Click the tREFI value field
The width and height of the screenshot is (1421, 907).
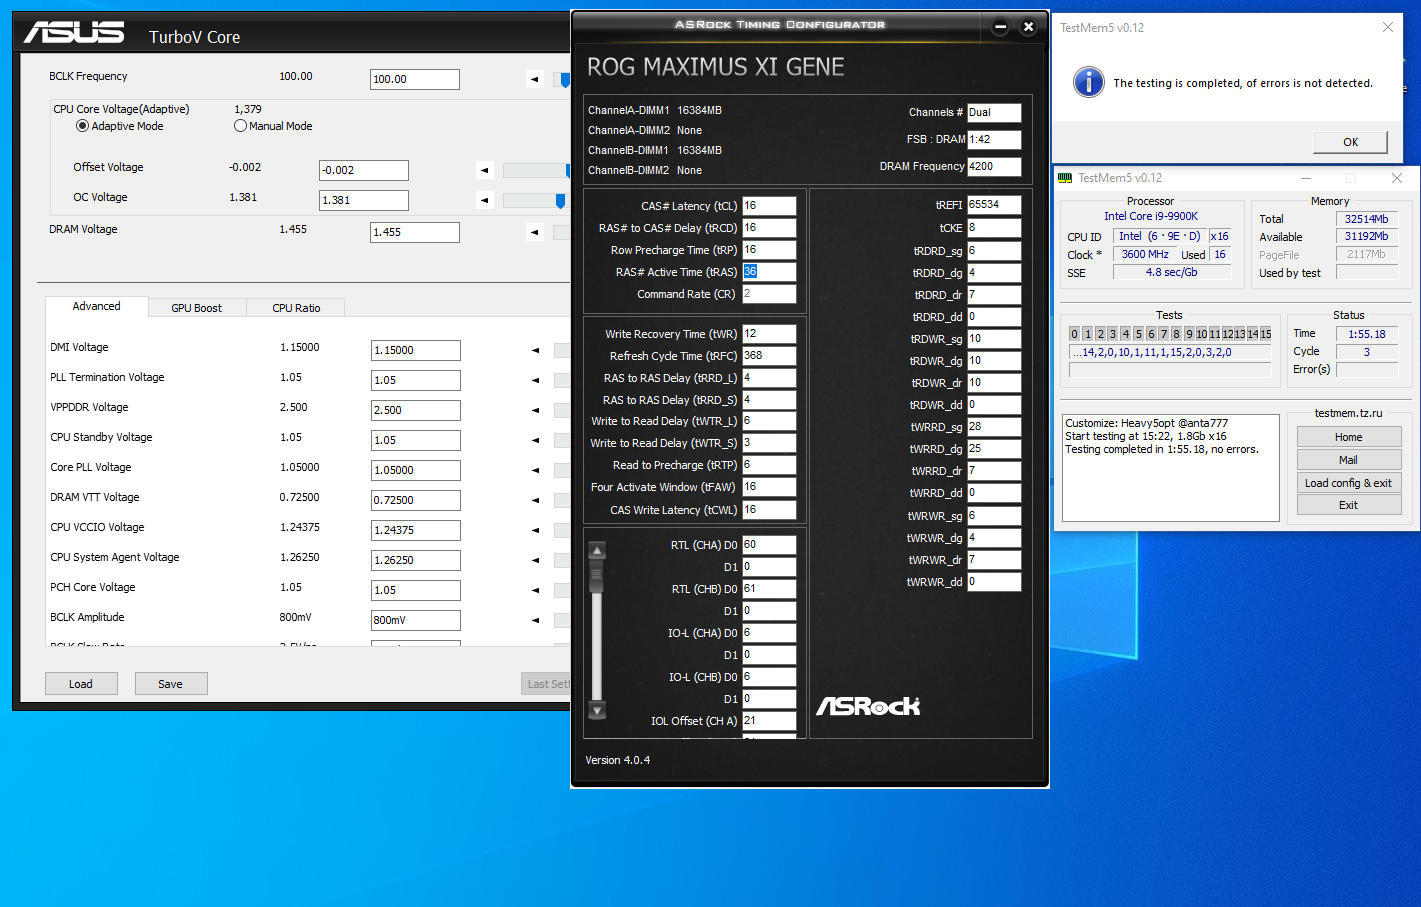tap(994, 205)
